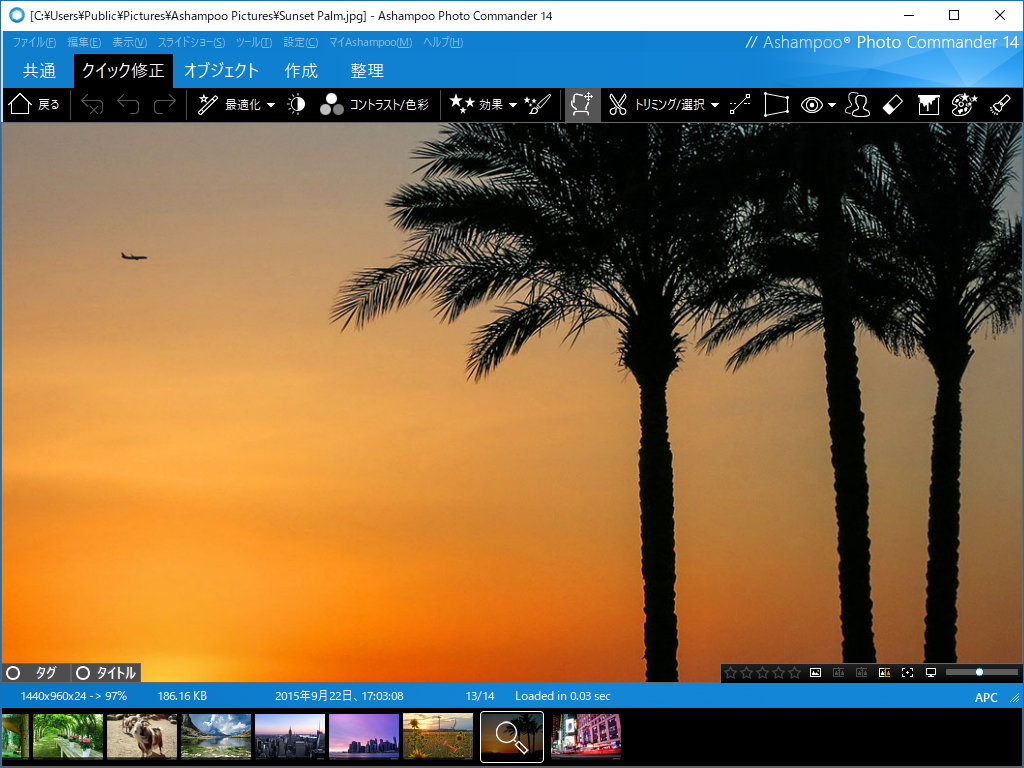Open the ファイル(F) menu
The image size is (1024, 768).
tap(34, 42)
